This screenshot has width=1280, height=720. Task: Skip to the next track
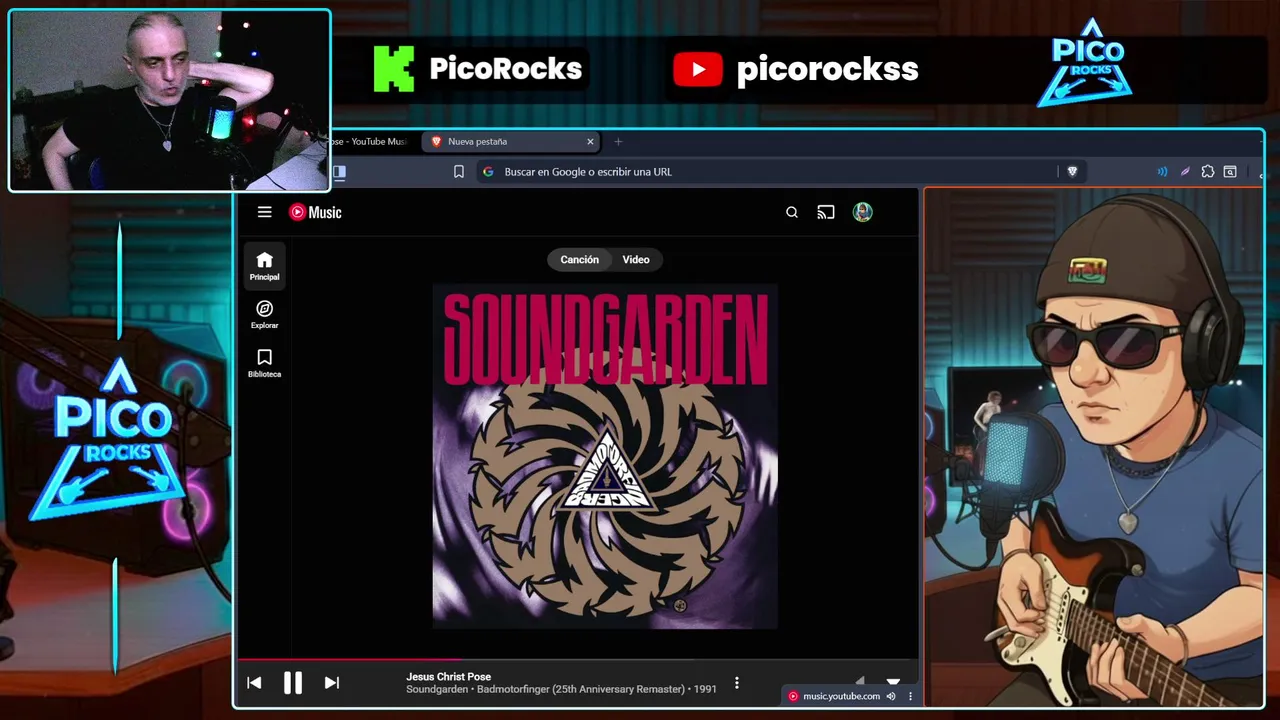332,683
